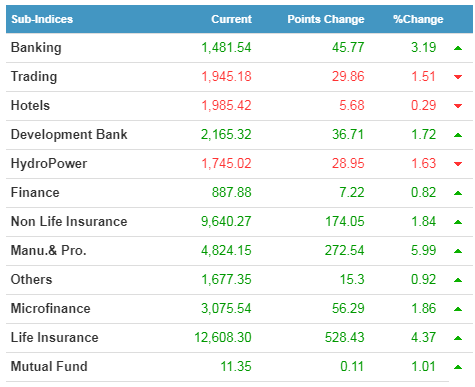Click the Sub-Indices column header
475x387 pixels.
[x=42, y=19]
